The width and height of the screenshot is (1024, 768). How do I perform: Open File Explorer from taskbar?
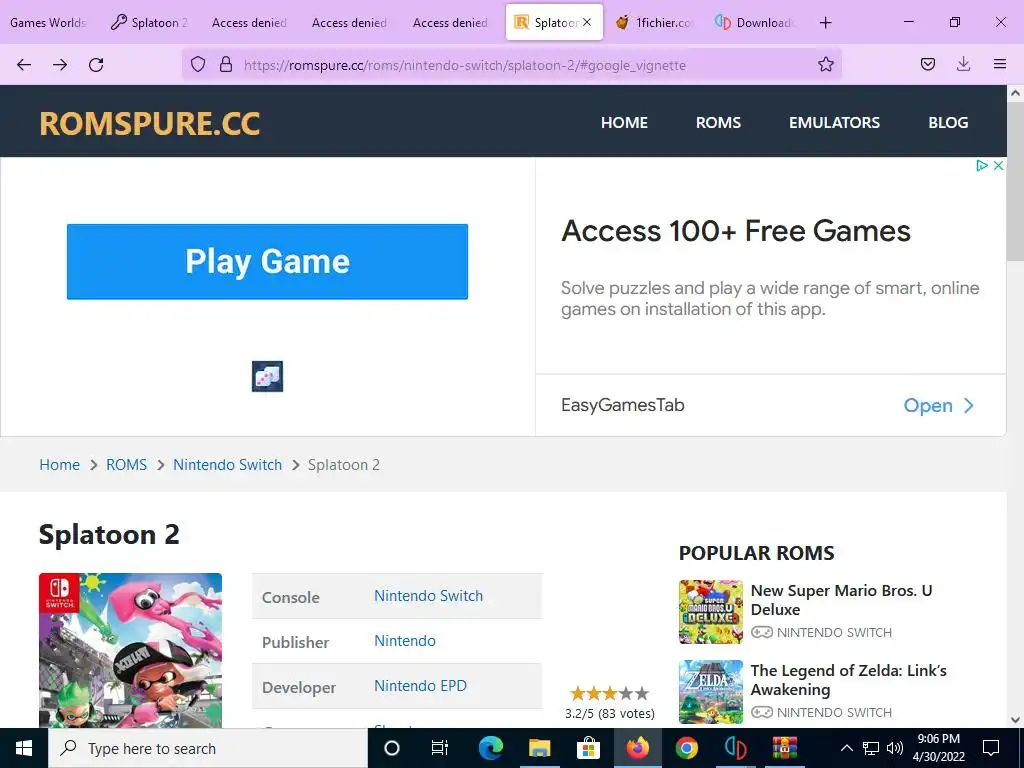point(539,748)
